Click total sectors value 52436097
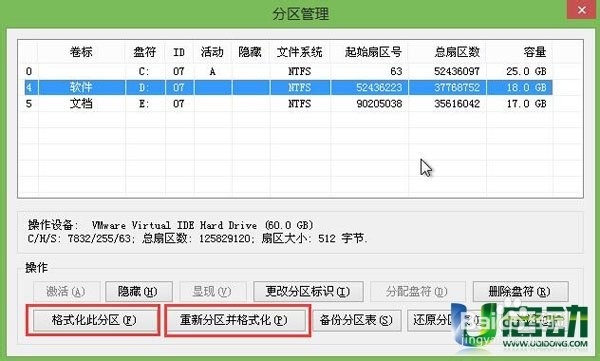The width and height of the screenshot is (600, 361). pyautogui.click(x=457, y=71)
